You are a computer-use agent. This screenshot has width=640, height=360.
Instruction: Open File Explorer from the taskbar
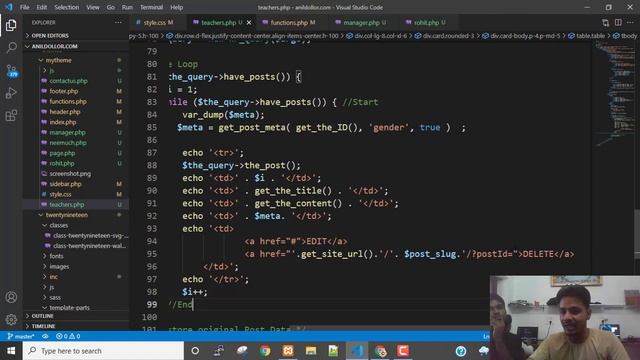311,351
